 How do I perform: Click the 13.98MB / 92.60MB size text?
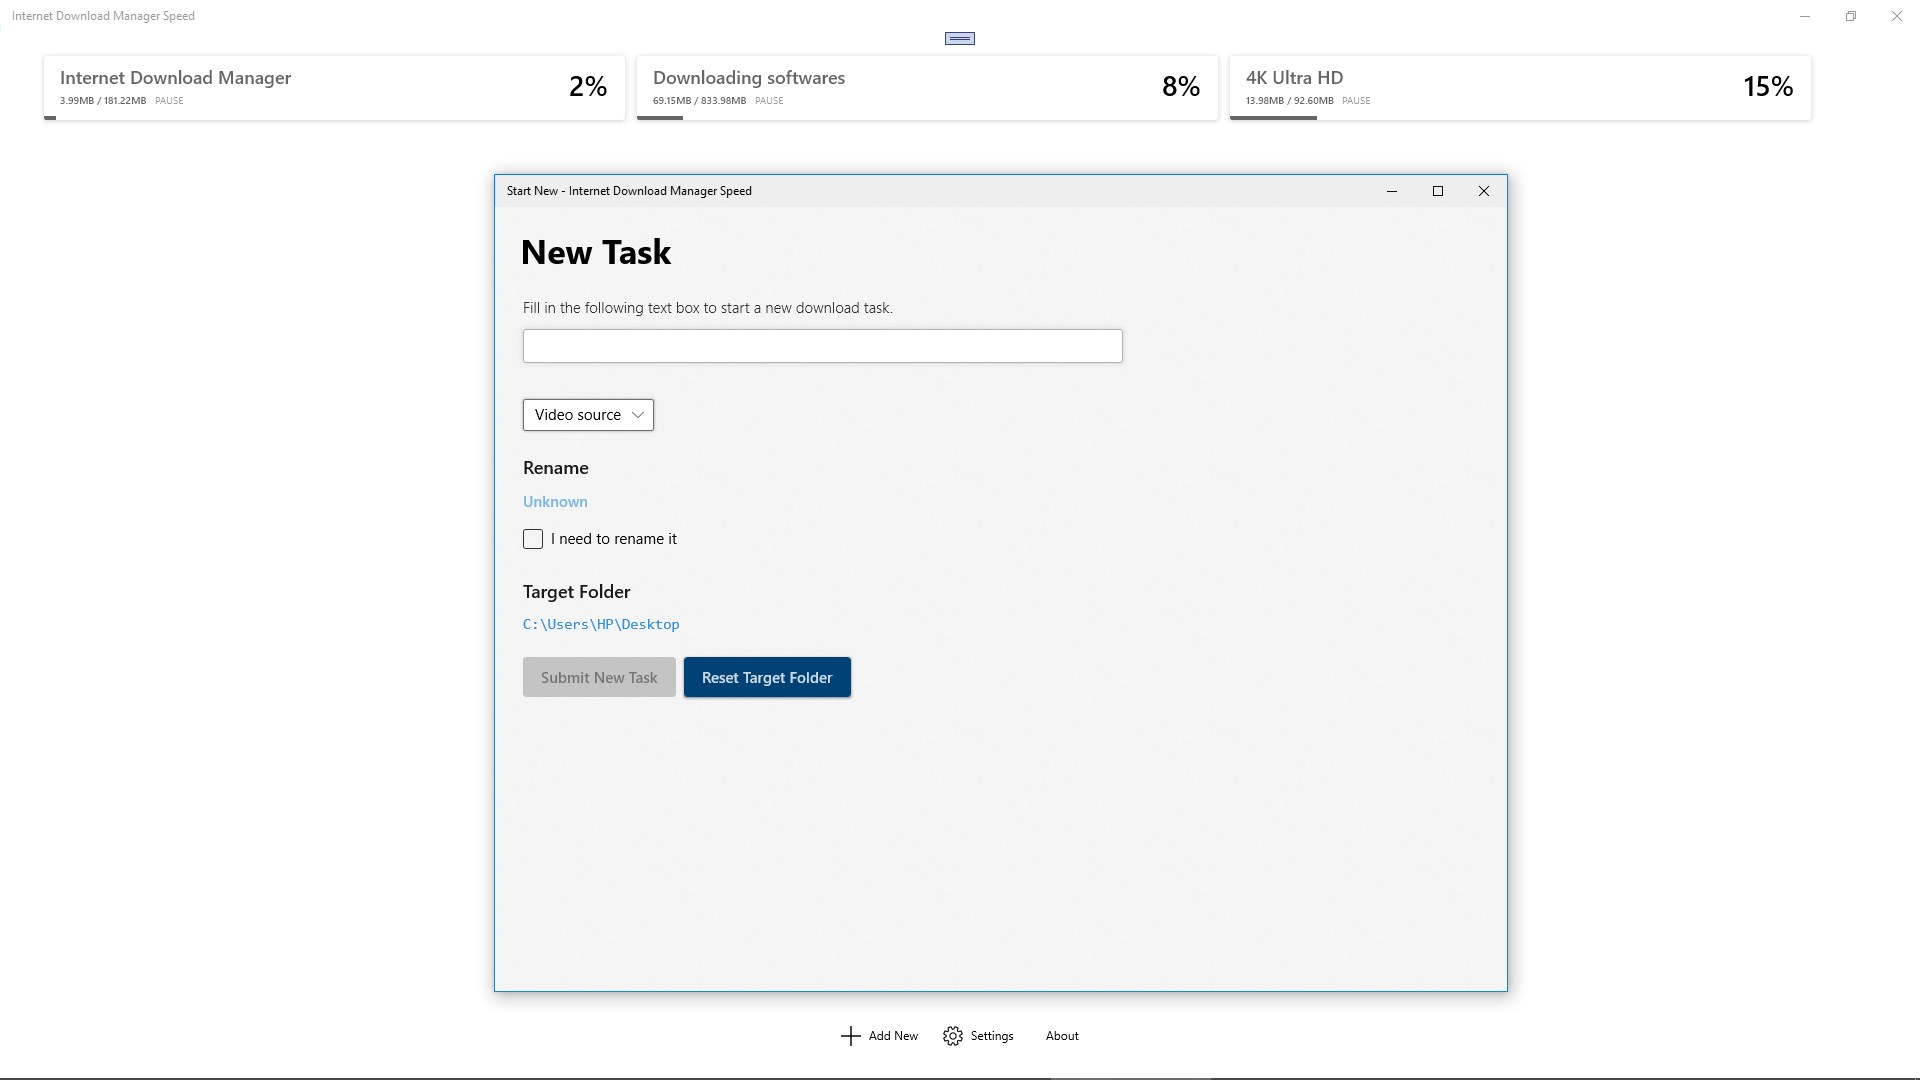(1289, 101)
